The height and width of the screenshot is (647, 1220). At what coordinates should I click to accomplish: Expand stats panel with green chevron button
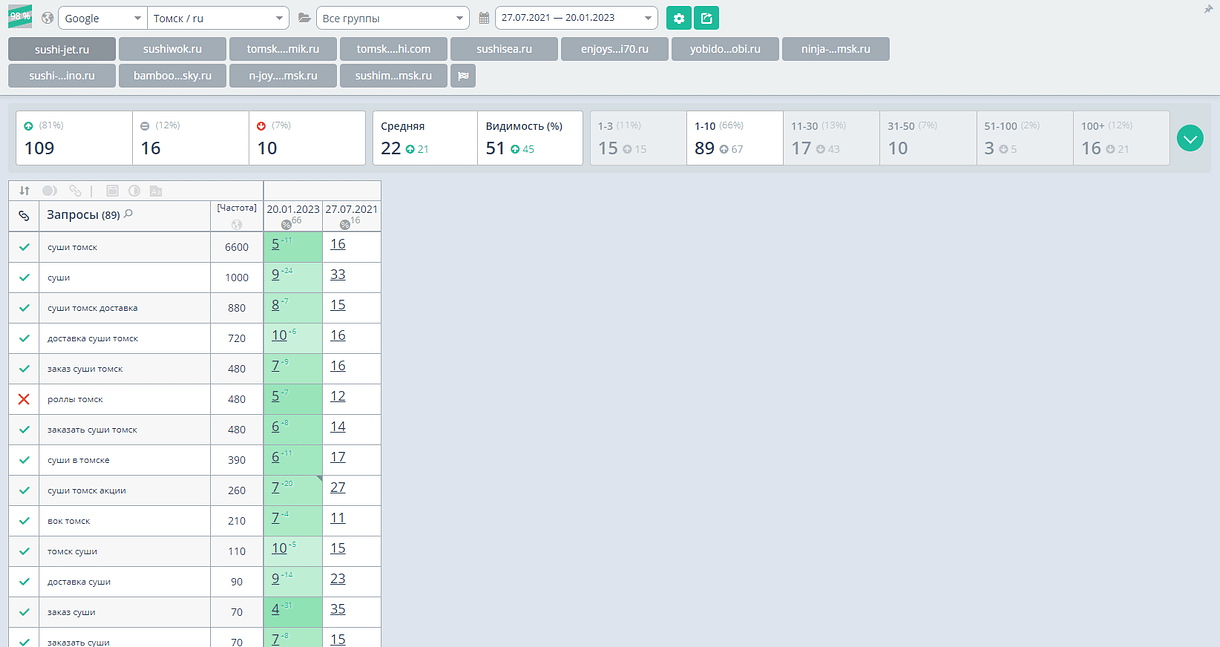1190,138
